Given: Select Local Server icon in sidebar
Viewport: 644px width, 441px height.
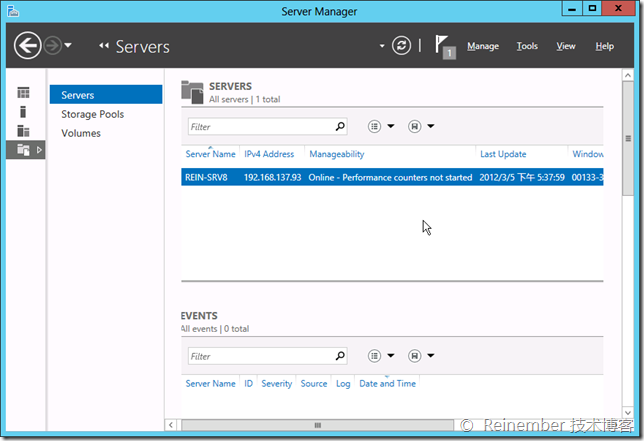Looking at the screenshot, I should click(x=23, y=111).
